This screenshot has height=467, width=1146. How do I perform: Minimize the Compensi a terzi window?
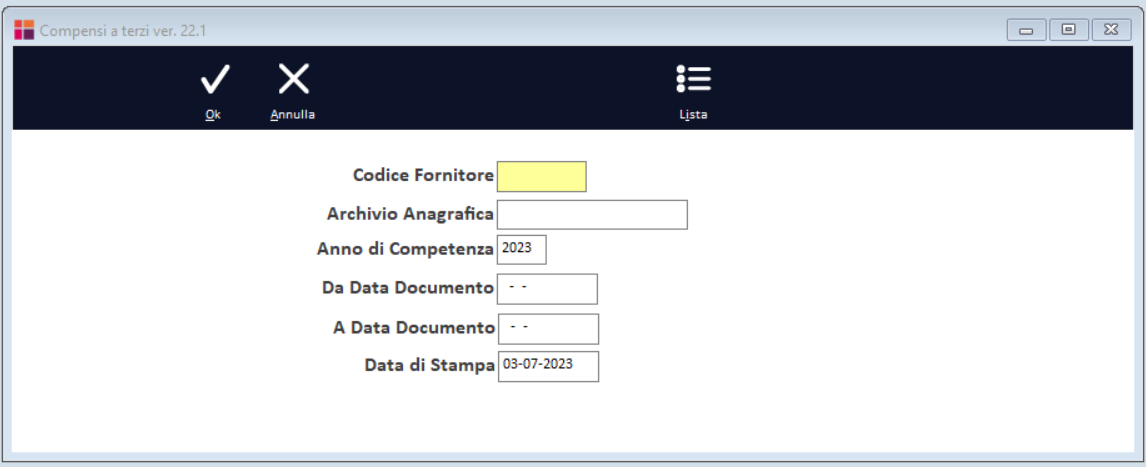(1026, 30)
